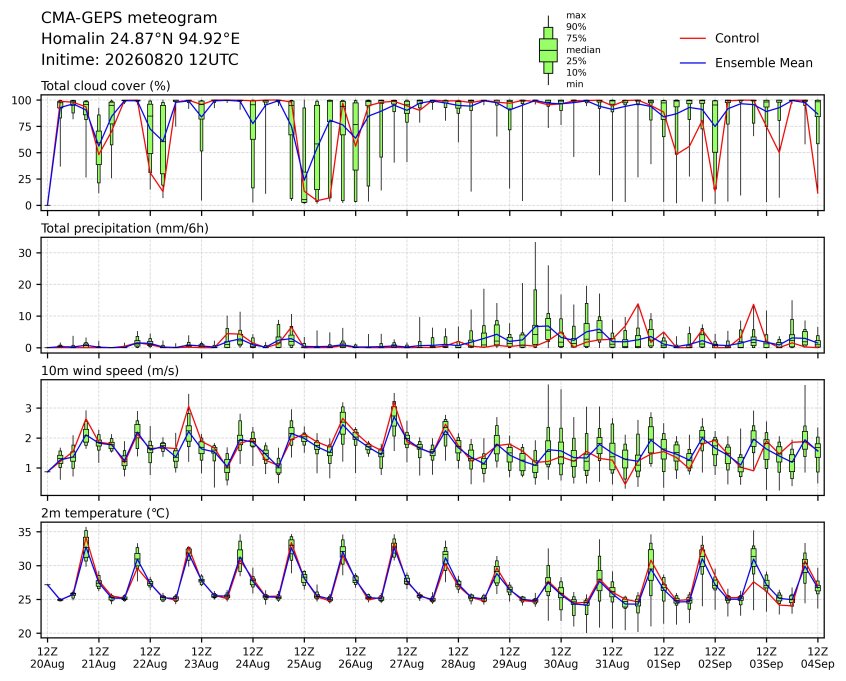Click the '12Z 22Aug' x-axis label
Viewport: 846px width, 681px height.
pos(150,658)
